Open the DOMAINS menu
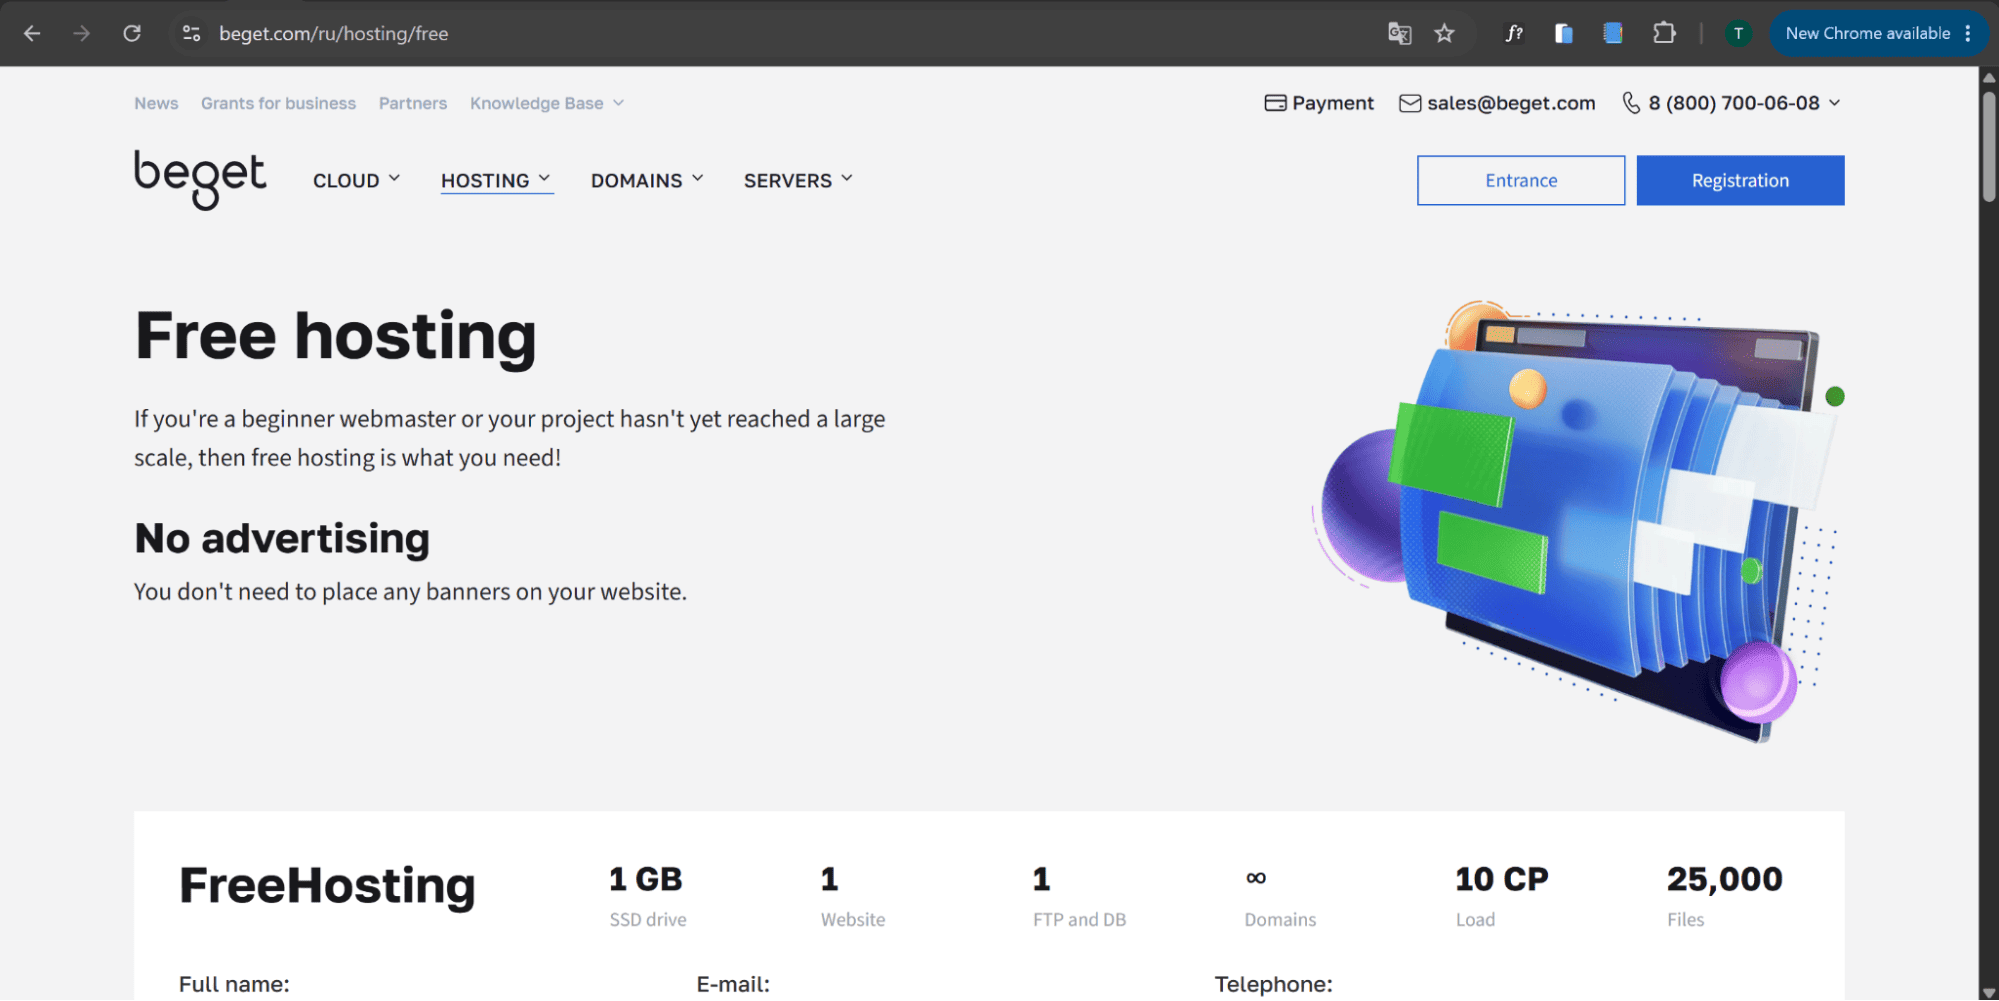The width and height of the screenshot is (1999, 1001). coord(647,180)
